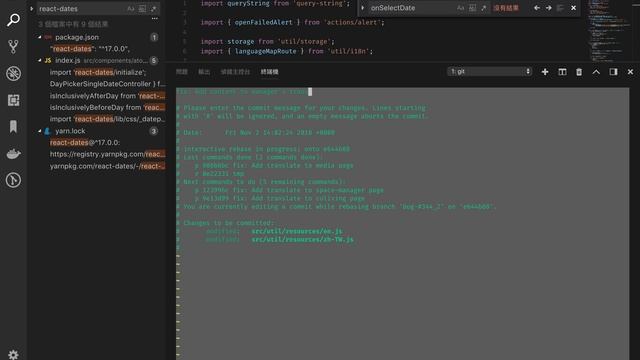The image size is (640, 360).
Task: Expand the replace row in the find widget
Action: point(362,8)
